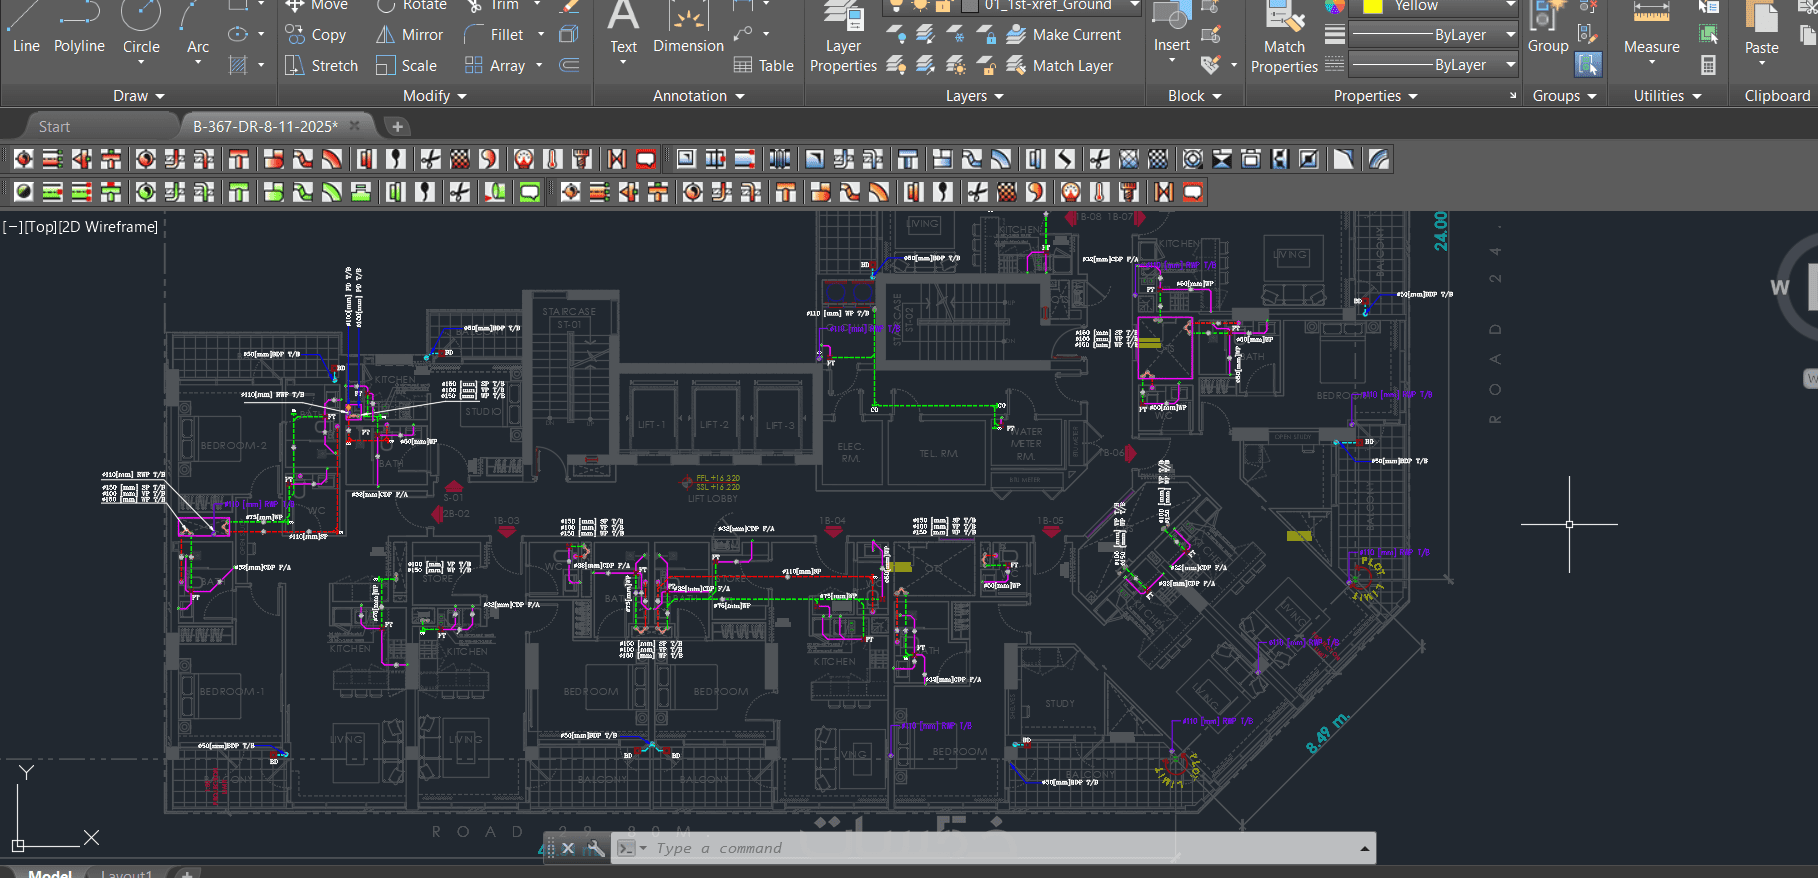Toggle group selection on/off button
Viewport: 1818px width, 878px height.
point(1587,65)
